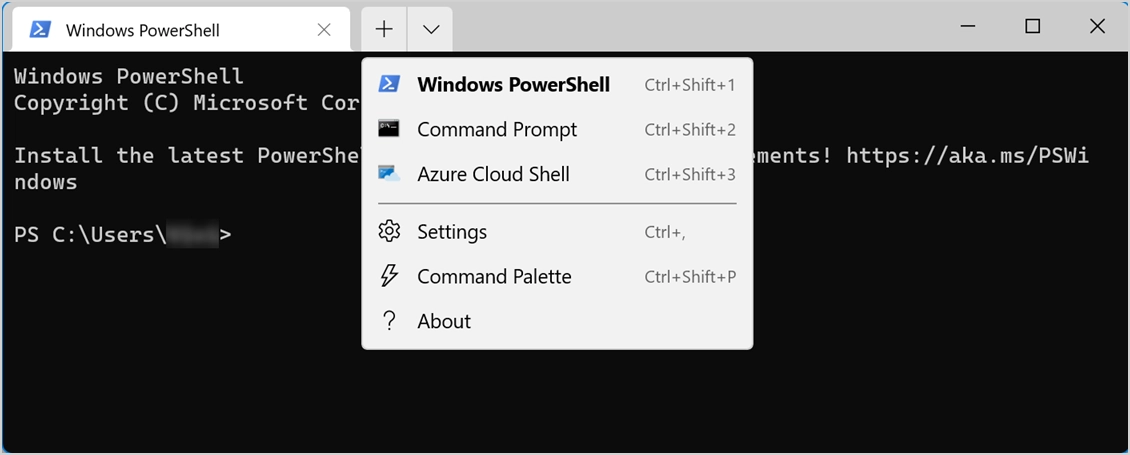Image resolution: width=1130 pixels, height=455 pixels.
Task: Select About from the dropdown menu
Action: (444, 321)
